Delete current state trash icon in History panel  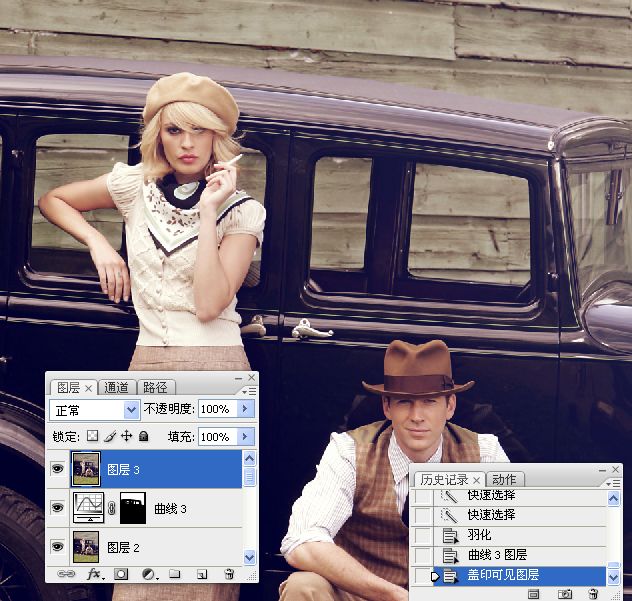tap(593, 593)
